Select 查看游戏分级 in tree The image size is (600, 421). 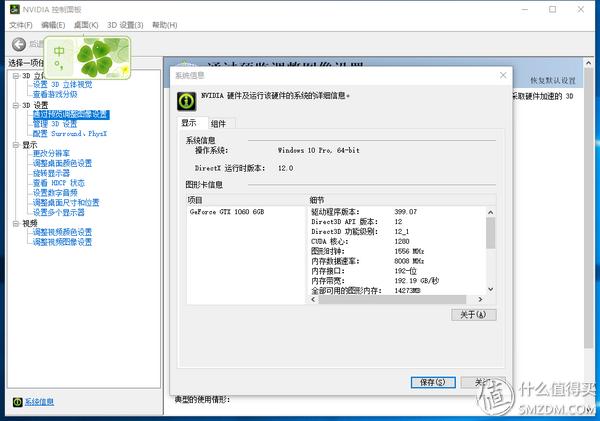(x=55, y=94)
